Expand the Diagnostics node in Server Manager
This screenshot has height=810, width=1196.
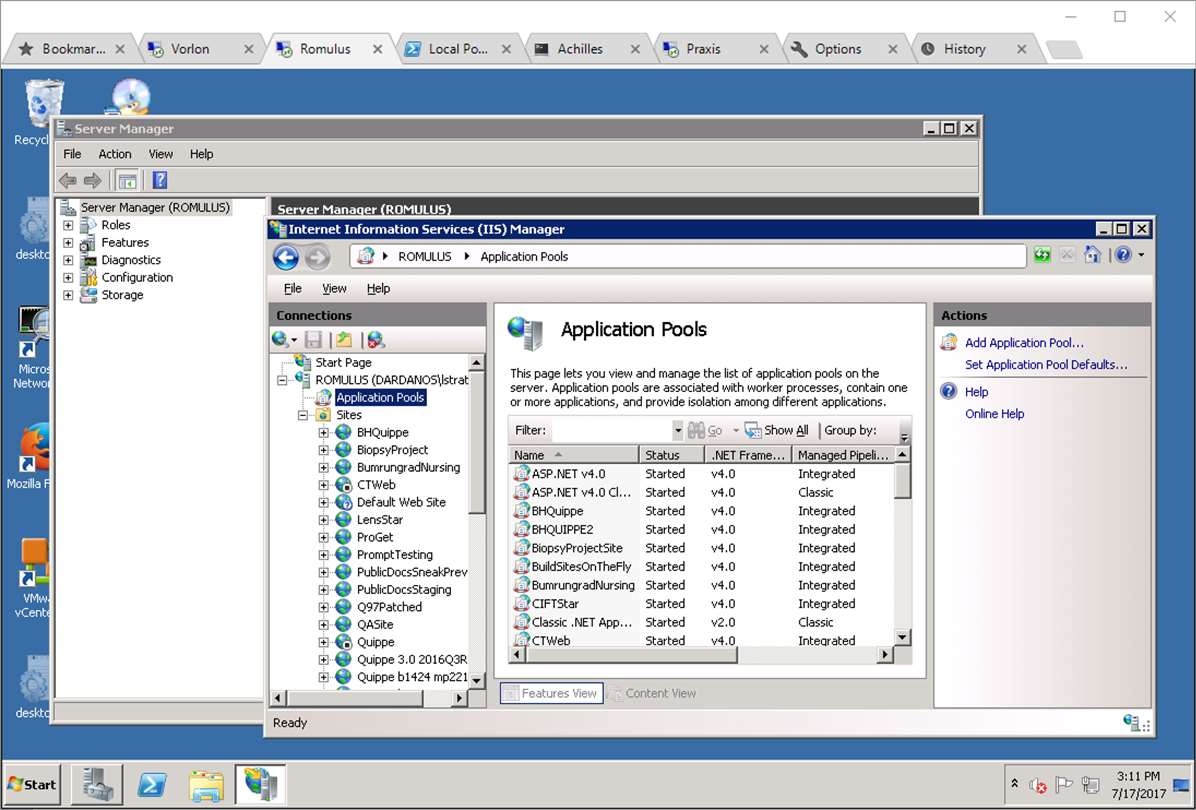(x=68, y=260)
